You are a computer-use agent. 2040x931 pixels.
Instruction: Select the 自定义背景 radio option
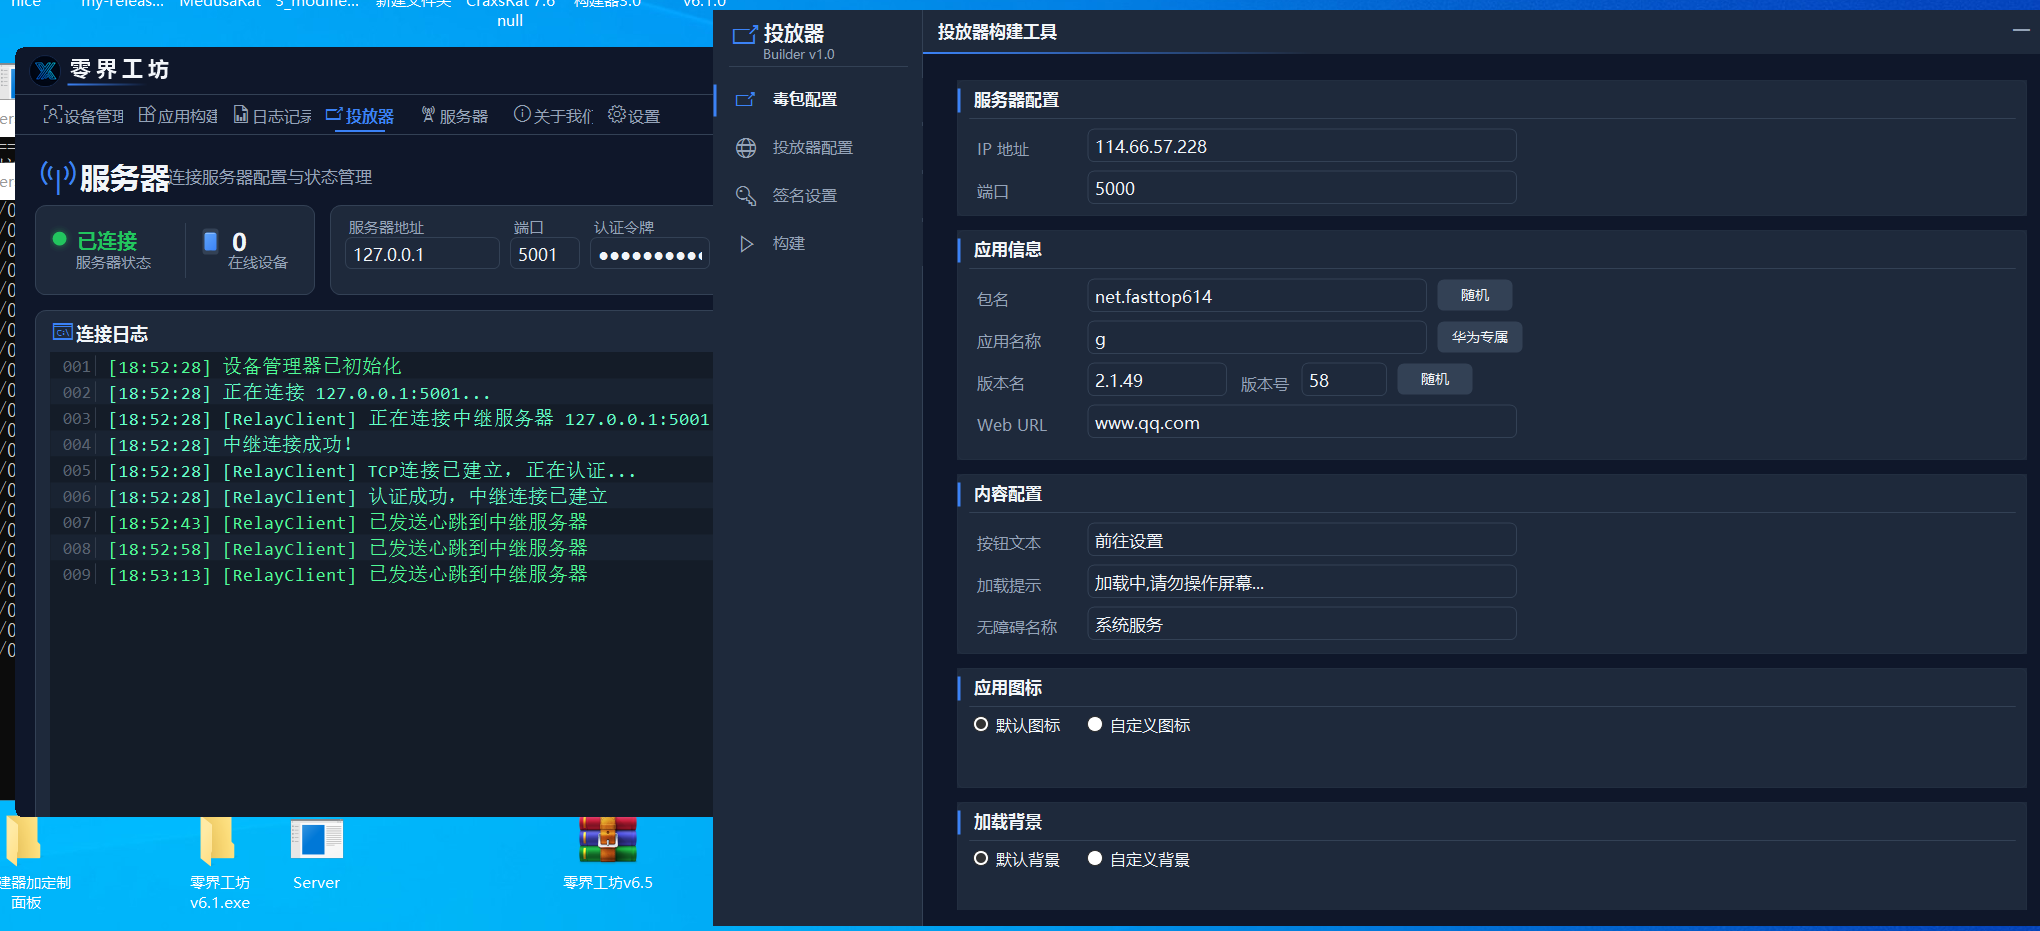pyautogui.click(x=1095, y=859)
